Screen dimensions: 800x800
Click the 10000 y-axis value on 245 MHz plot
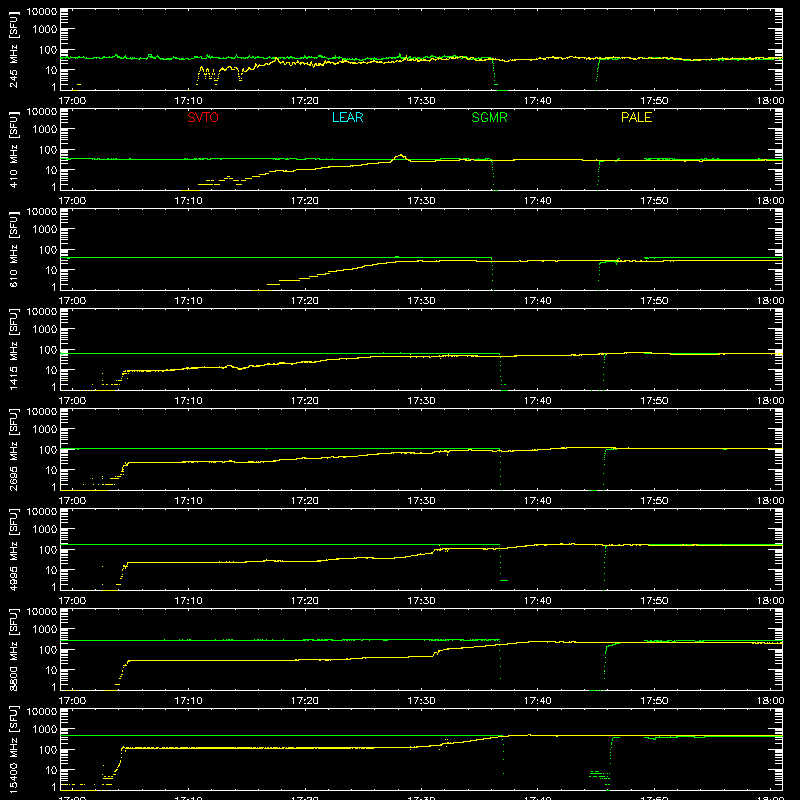(x=42, y=12)
